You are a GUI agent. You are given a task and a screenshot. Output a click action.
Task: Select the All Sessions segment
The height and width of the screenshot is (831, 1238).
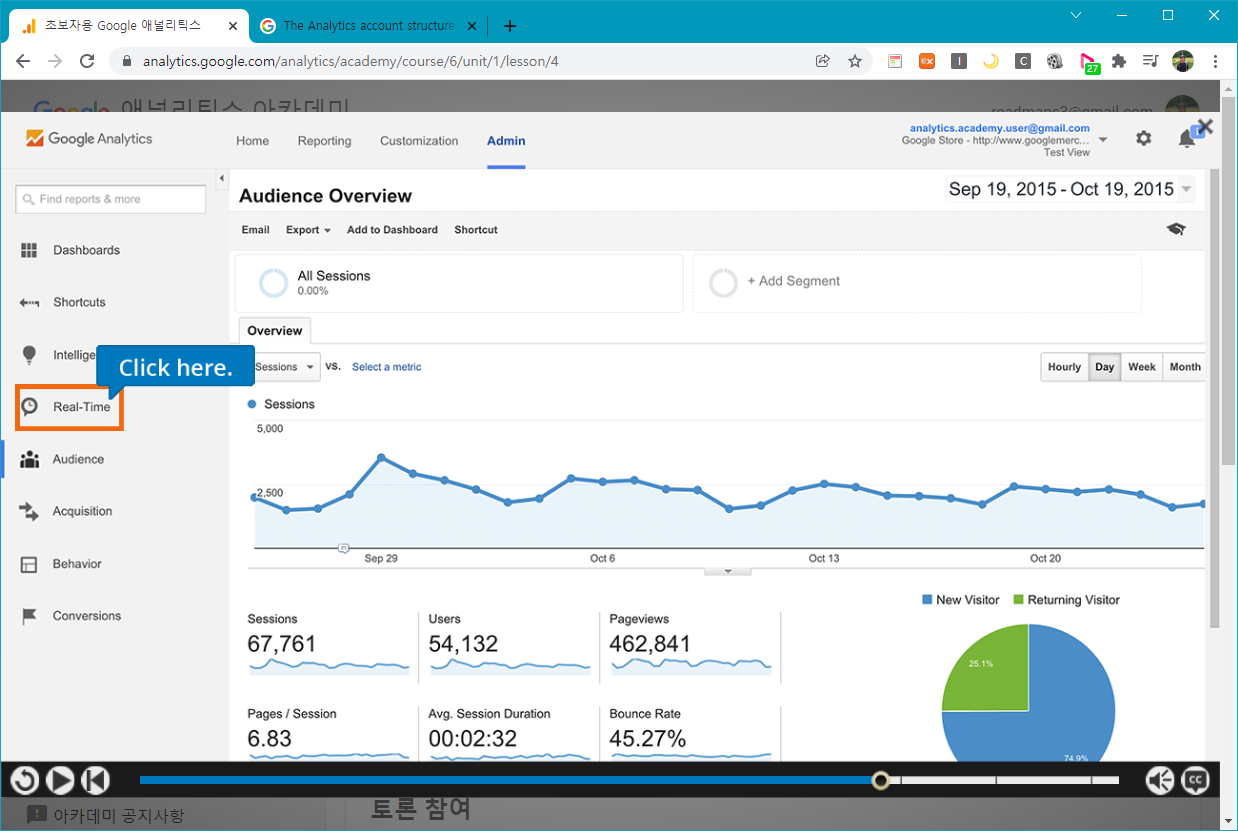459,283
